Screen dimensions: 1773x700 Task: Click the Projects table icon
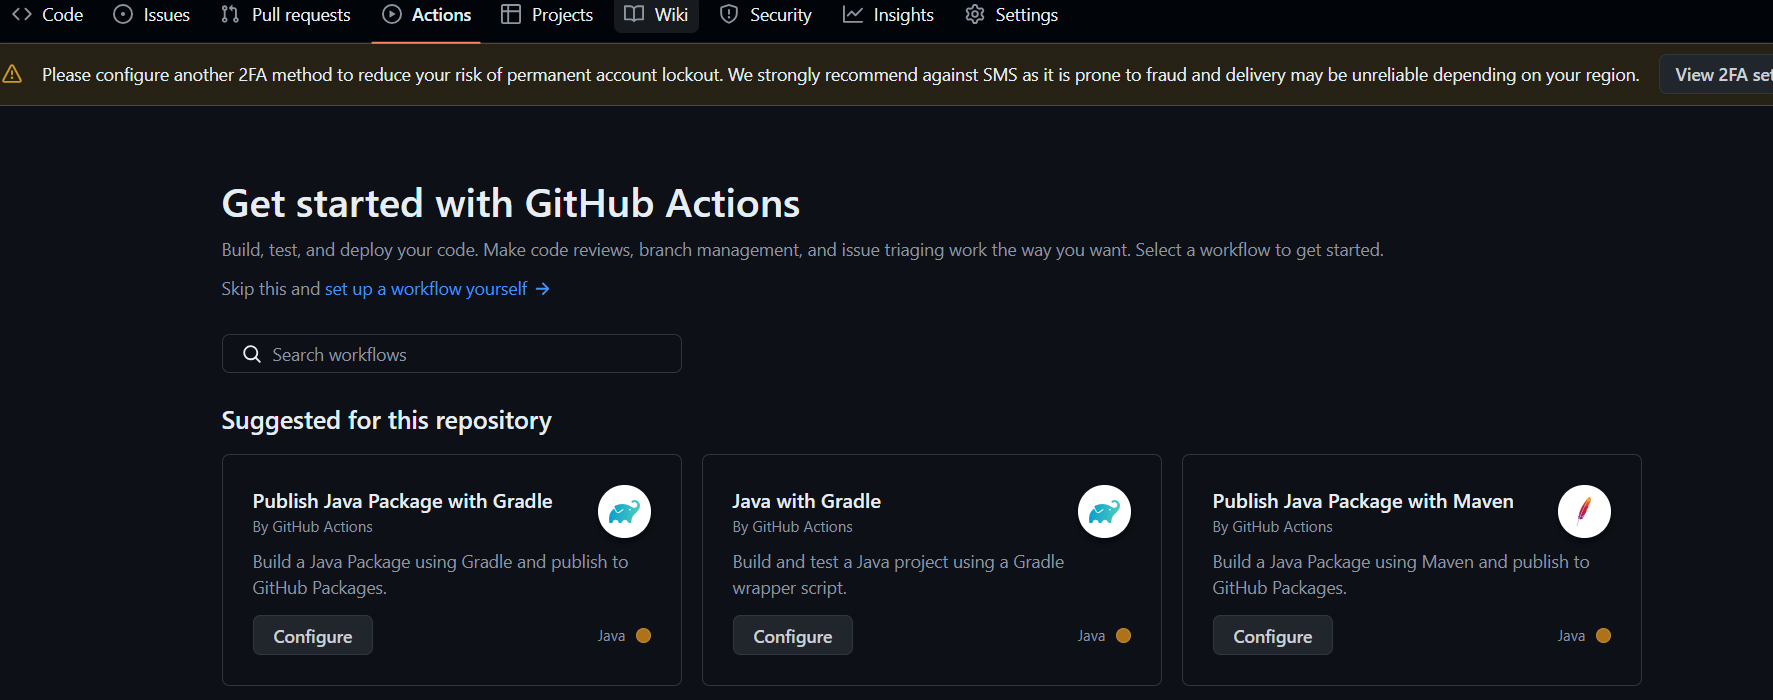(511, 14)
